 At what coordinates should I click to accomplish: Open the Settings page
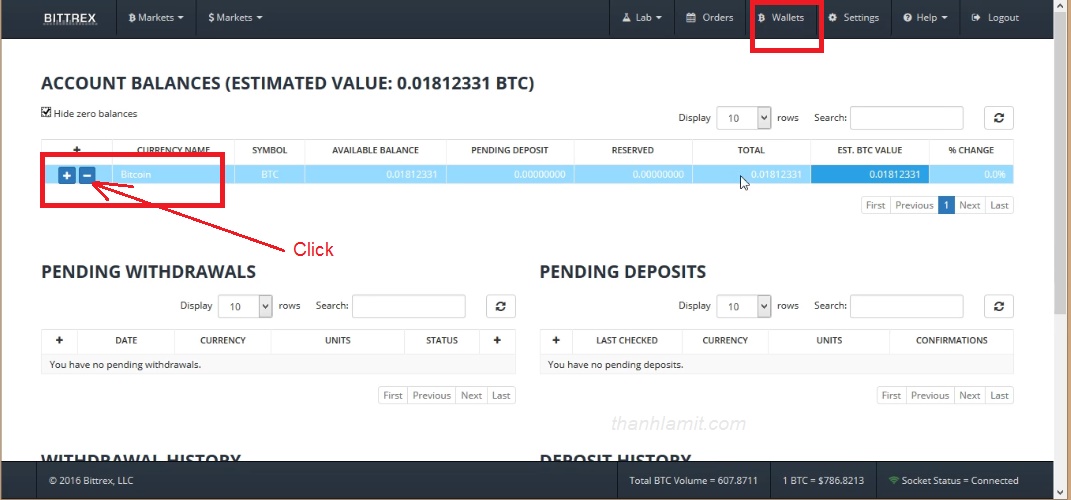point(854,18)
